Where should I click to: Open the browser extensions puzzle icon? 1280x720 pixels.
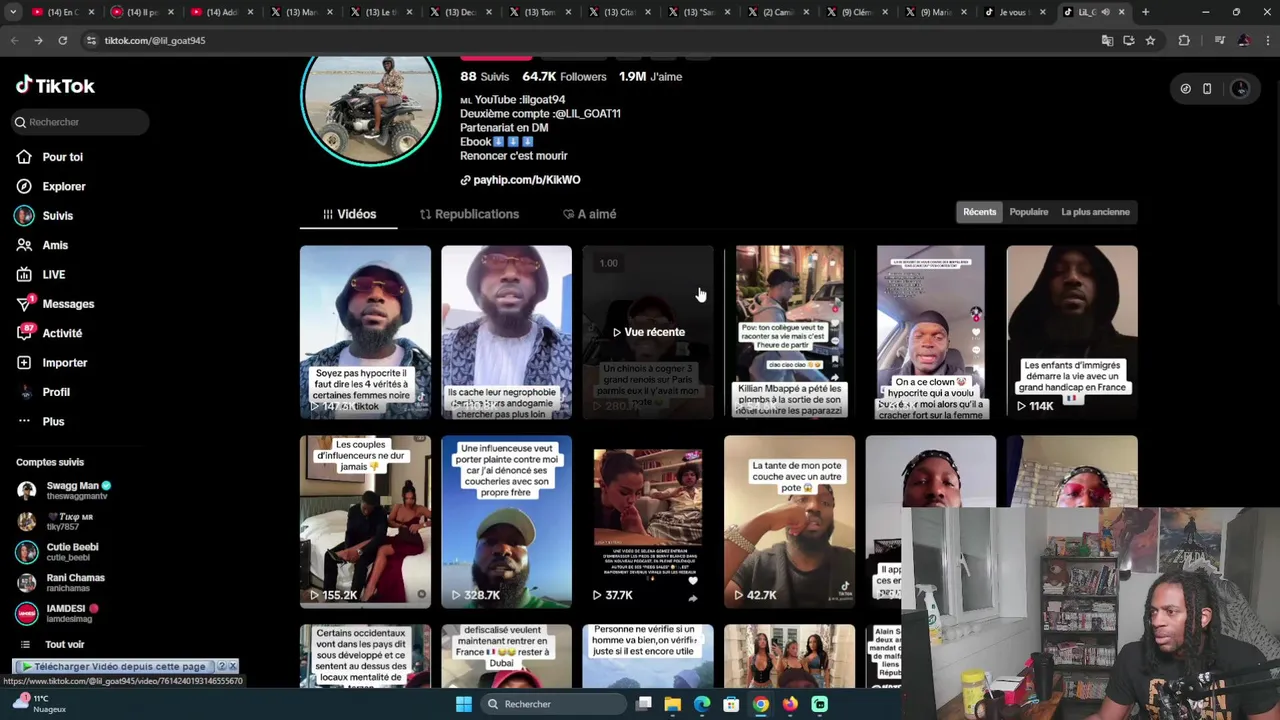tap(1184, 40)
